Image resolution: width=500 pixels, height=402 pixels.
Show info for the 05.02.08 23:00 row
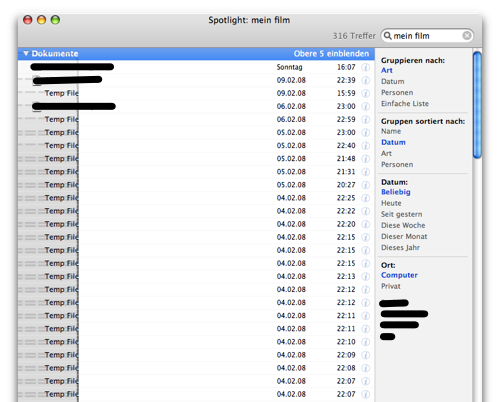click(x=366, y=133)
